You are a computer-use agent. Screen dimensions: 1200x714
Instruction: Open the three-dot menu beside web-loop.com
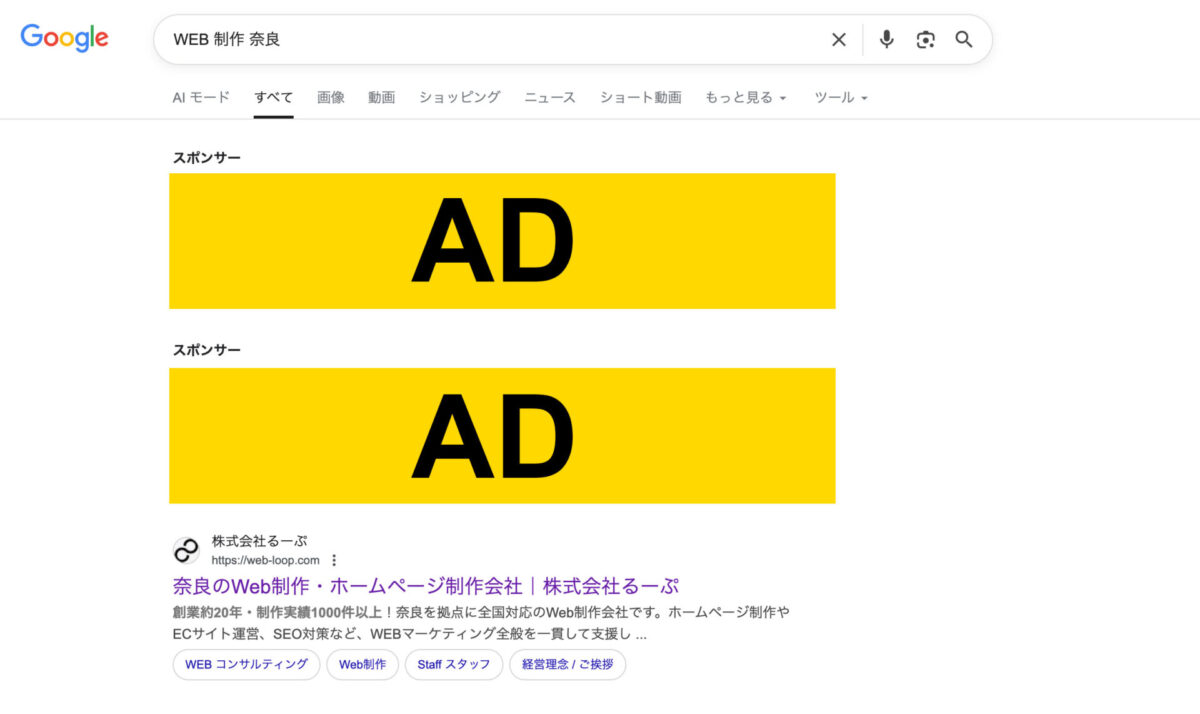[334, 560]
